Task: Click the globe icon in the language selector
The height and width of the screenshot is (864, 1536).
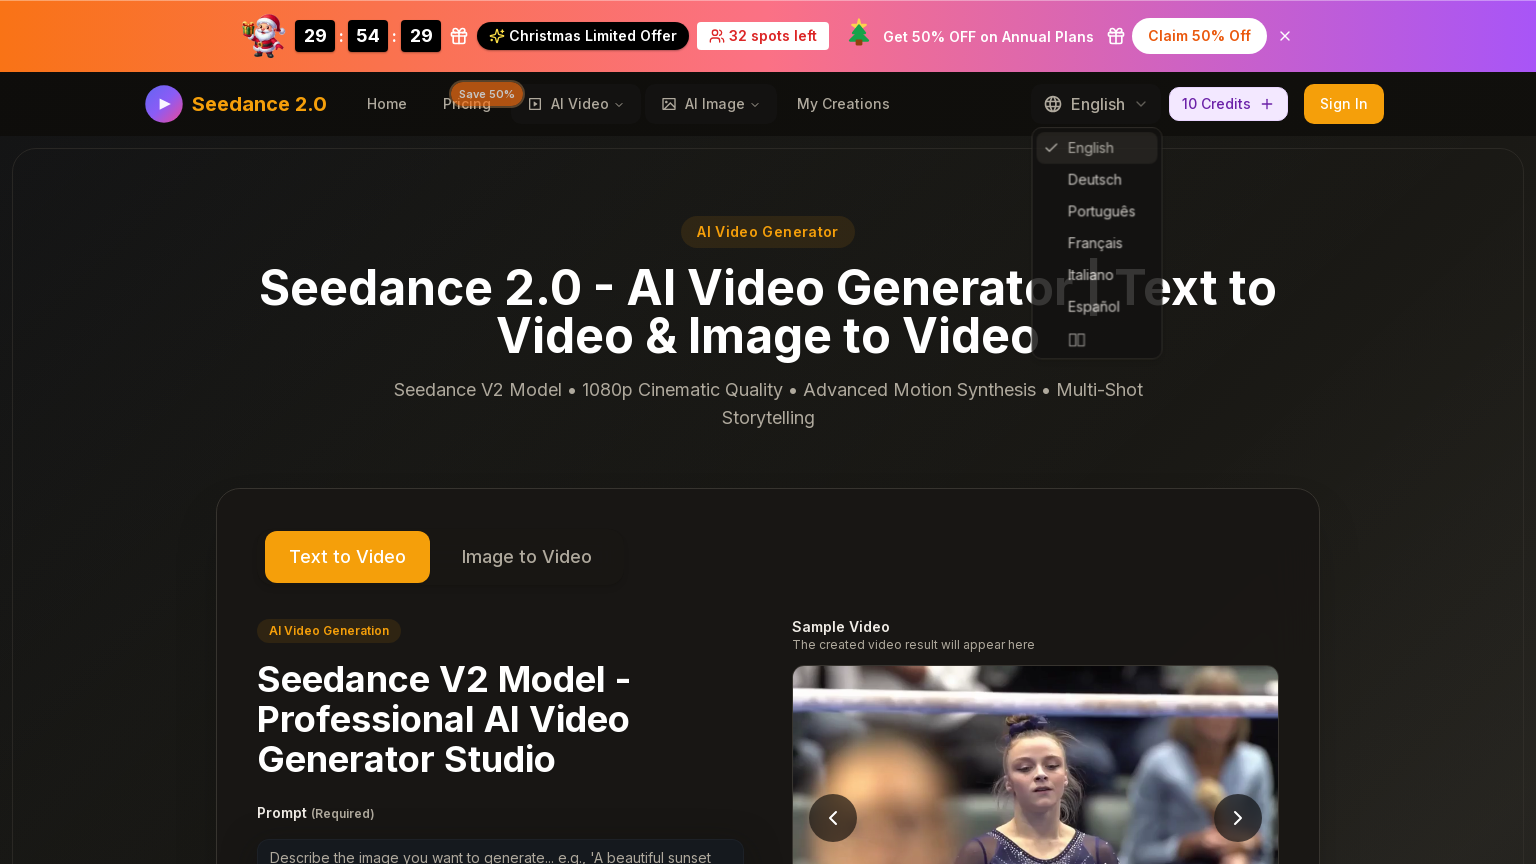Action: 1052,104
